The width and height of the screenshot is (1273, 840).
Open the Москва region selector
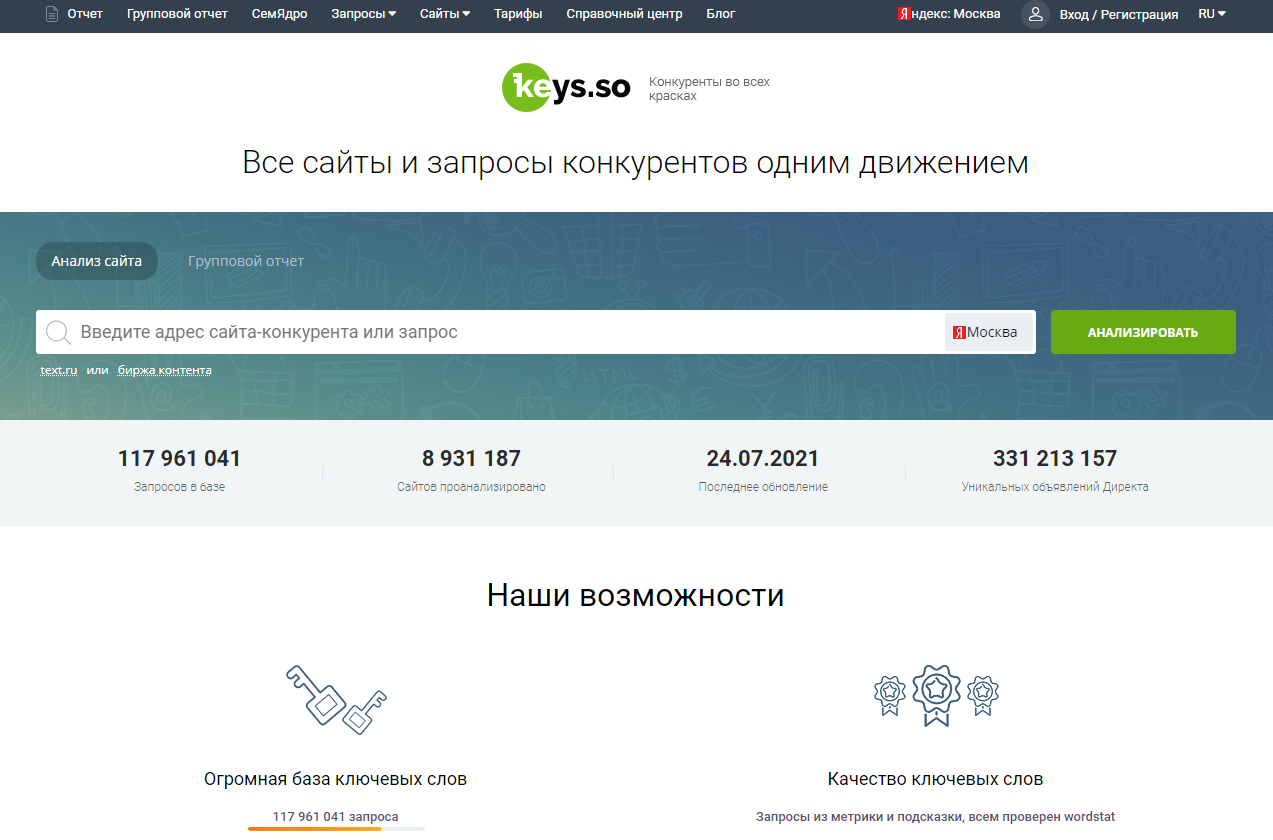click(988, 331)
